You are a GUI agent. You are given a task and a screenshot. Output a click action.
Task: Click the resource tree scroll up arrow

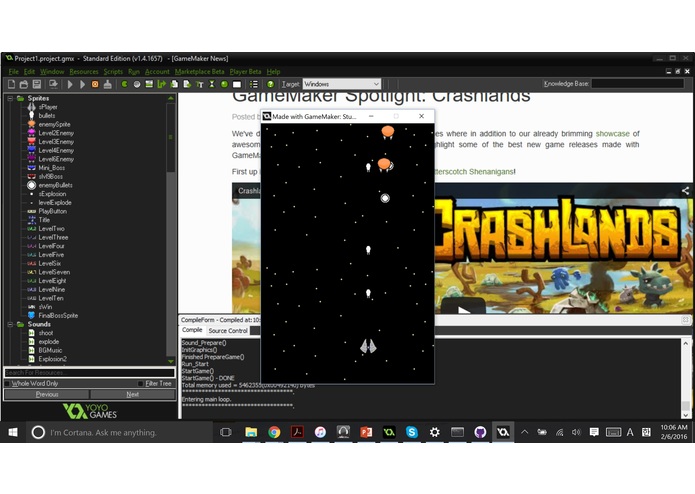(x=171, y=98)
